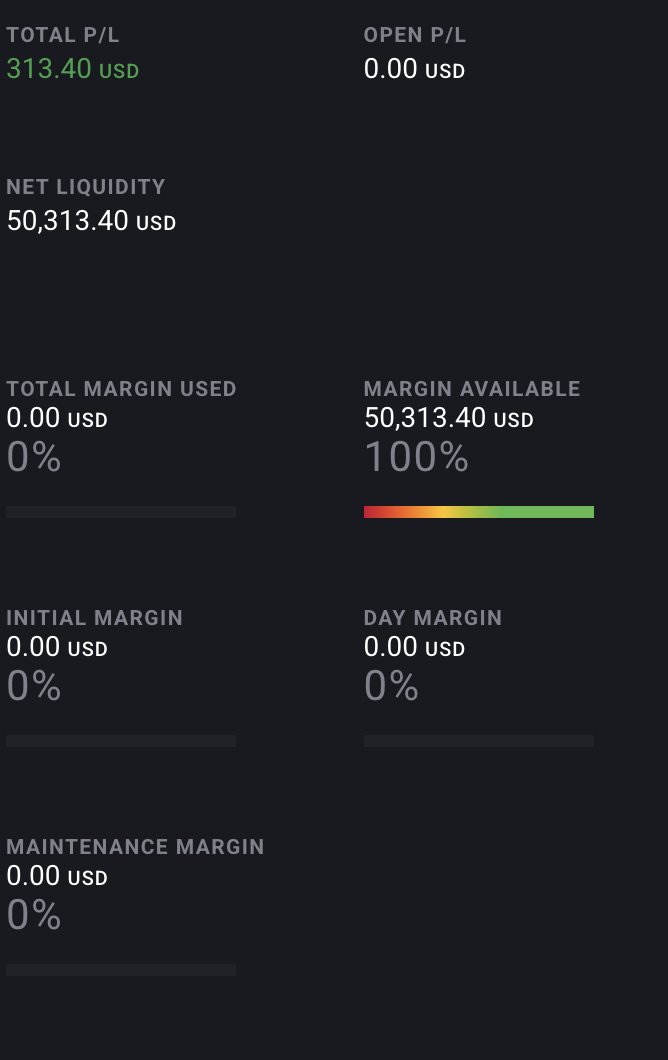The image size is (668, 1060).
Task: Select Maintenance Margin 0.00 USD value
Action: pos(57,876)
